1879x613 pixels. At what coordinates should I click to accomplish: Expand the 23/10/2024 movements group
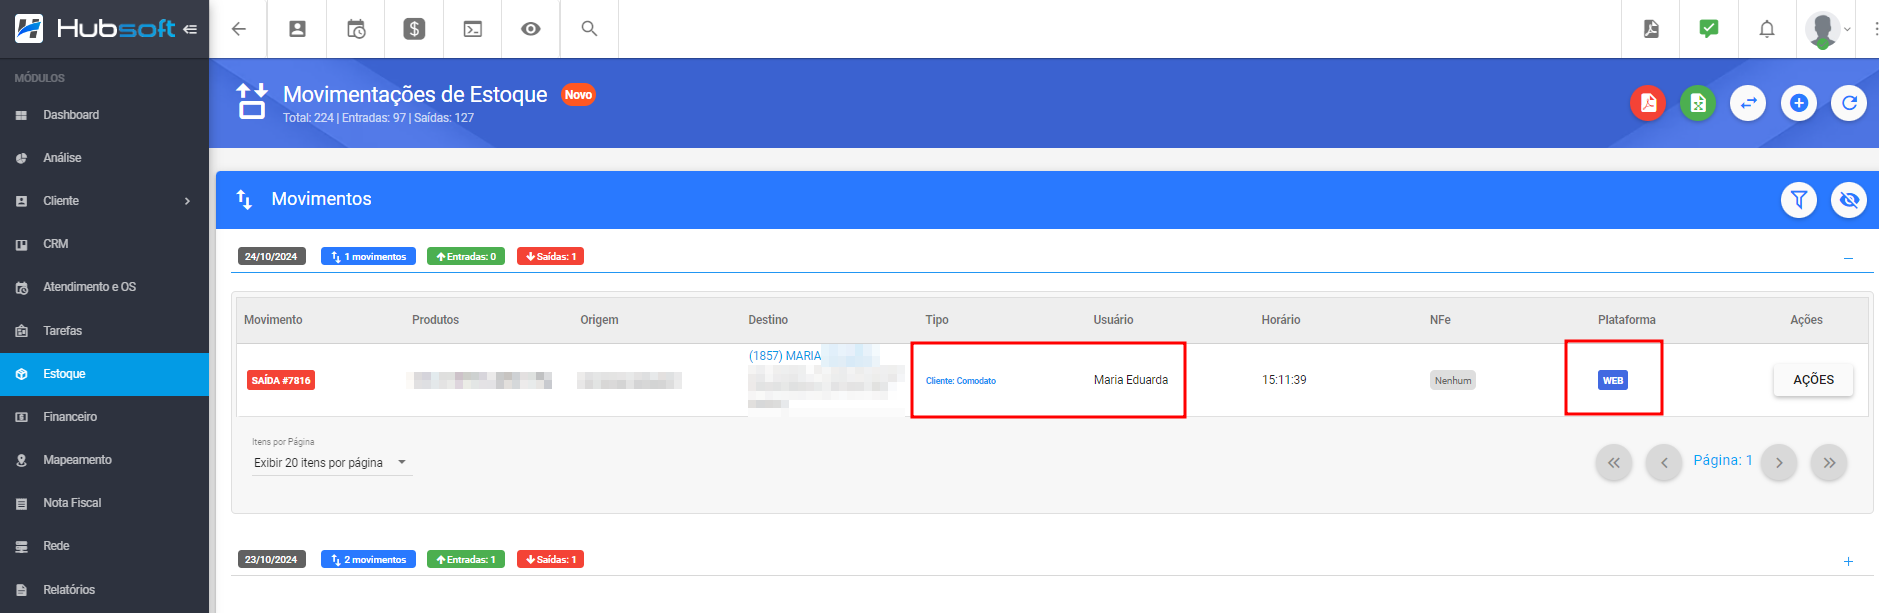(1848, 561)
